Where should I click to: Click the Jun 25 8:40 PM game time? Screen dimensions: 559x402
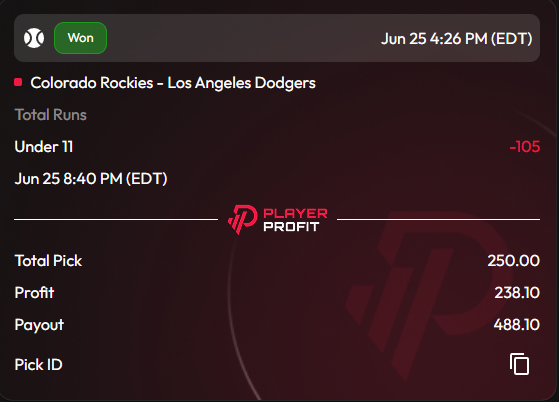click(x=91, y=179)
